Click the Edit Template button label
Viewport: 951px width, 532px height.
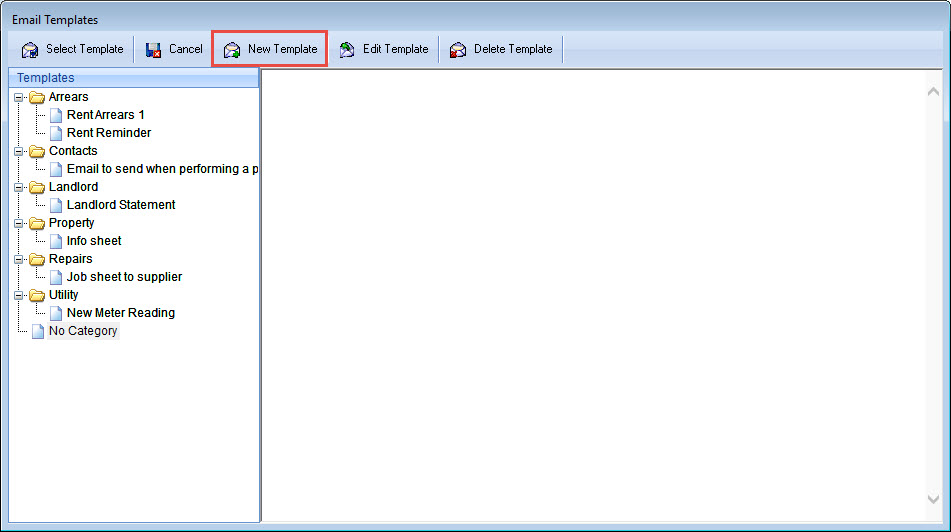(x=395, y=49)
